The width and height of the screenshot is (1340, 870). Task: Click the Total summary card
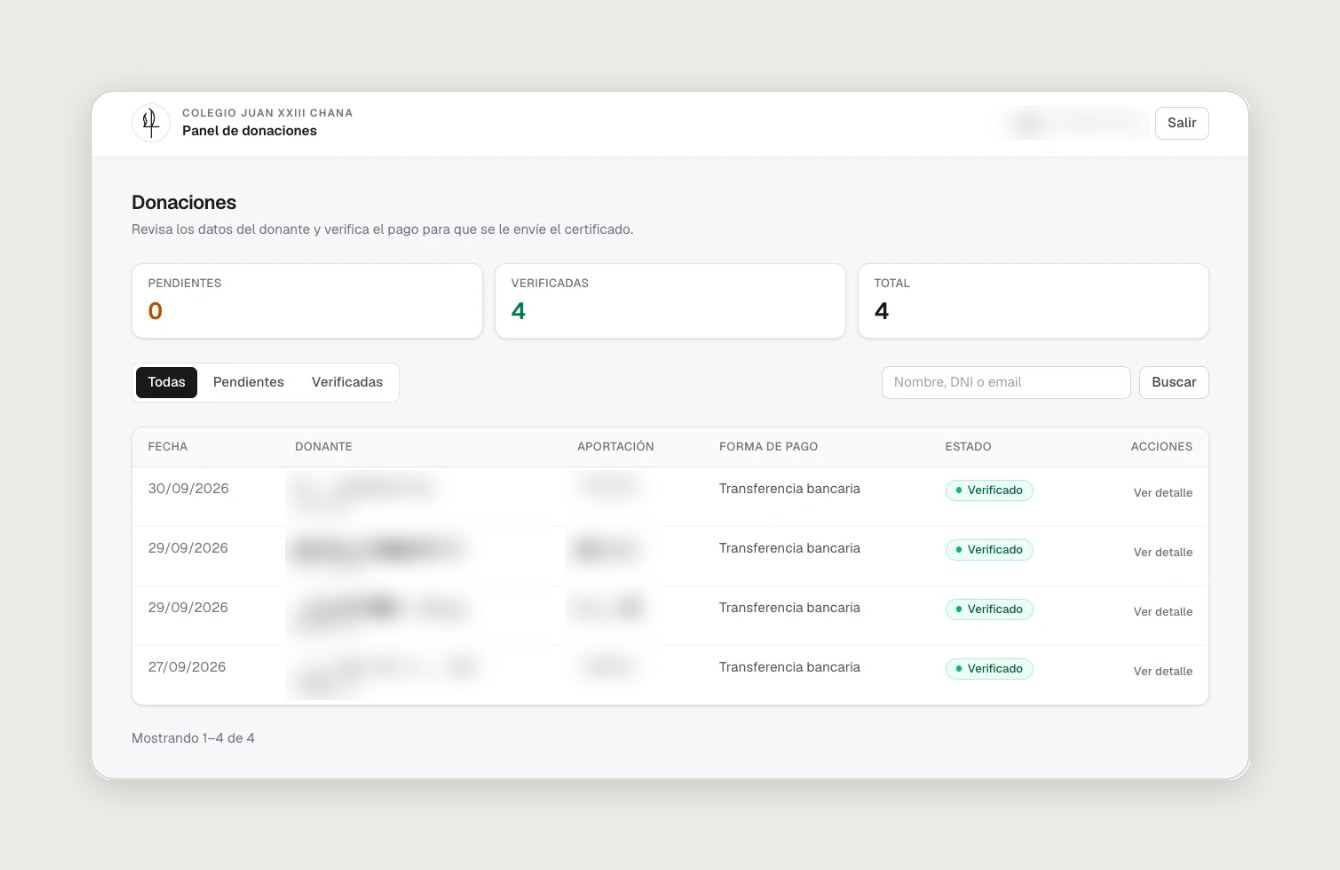[1033, 301]
